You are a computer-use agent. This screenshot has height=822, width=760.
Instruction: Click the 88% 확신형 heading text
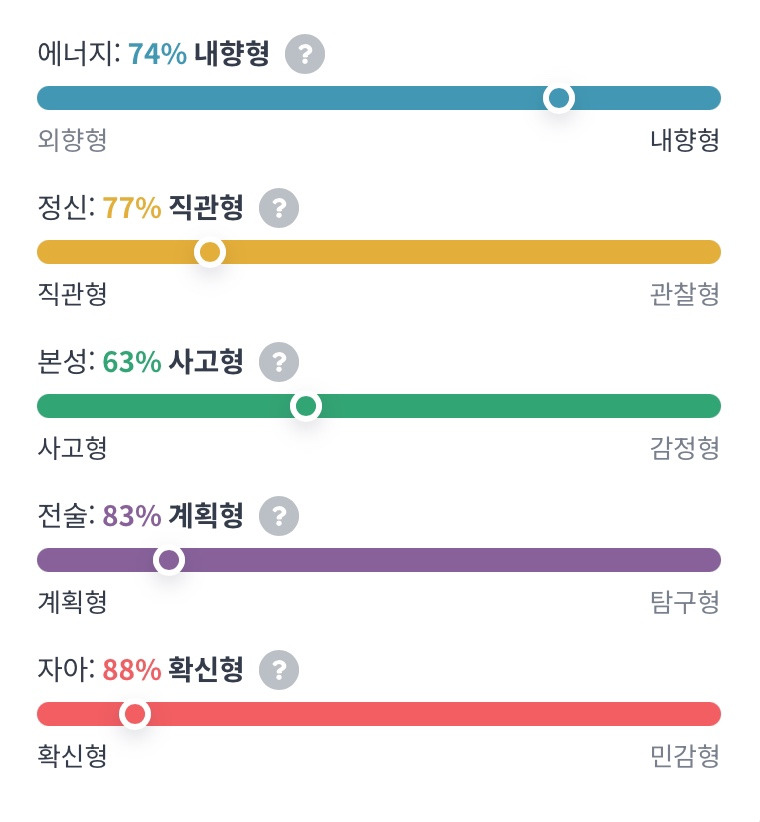(173, 669)
